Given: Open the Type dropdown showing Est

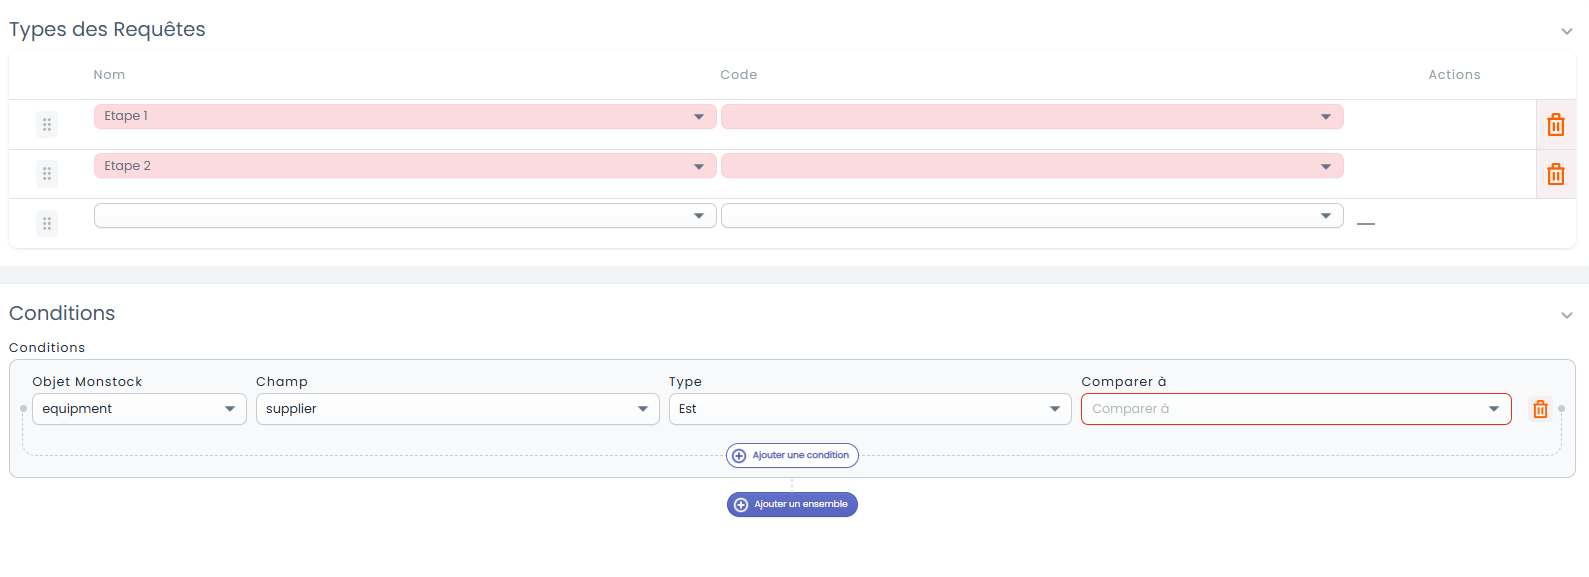Looking at the screenshot, I should 870,409.
